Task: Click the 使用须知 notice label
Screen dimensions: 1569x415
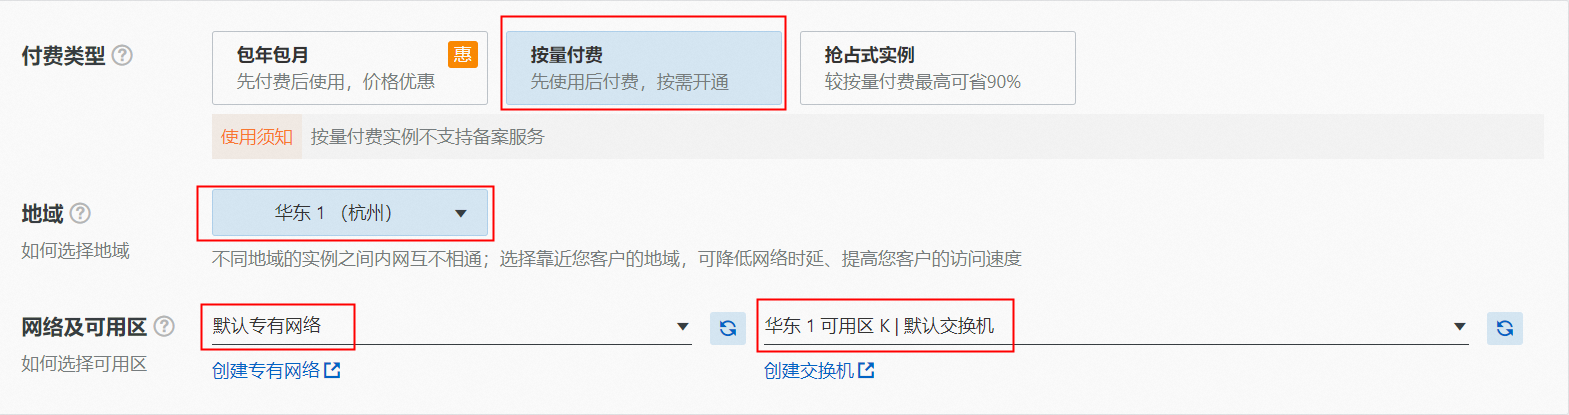Action: [257, 137]
